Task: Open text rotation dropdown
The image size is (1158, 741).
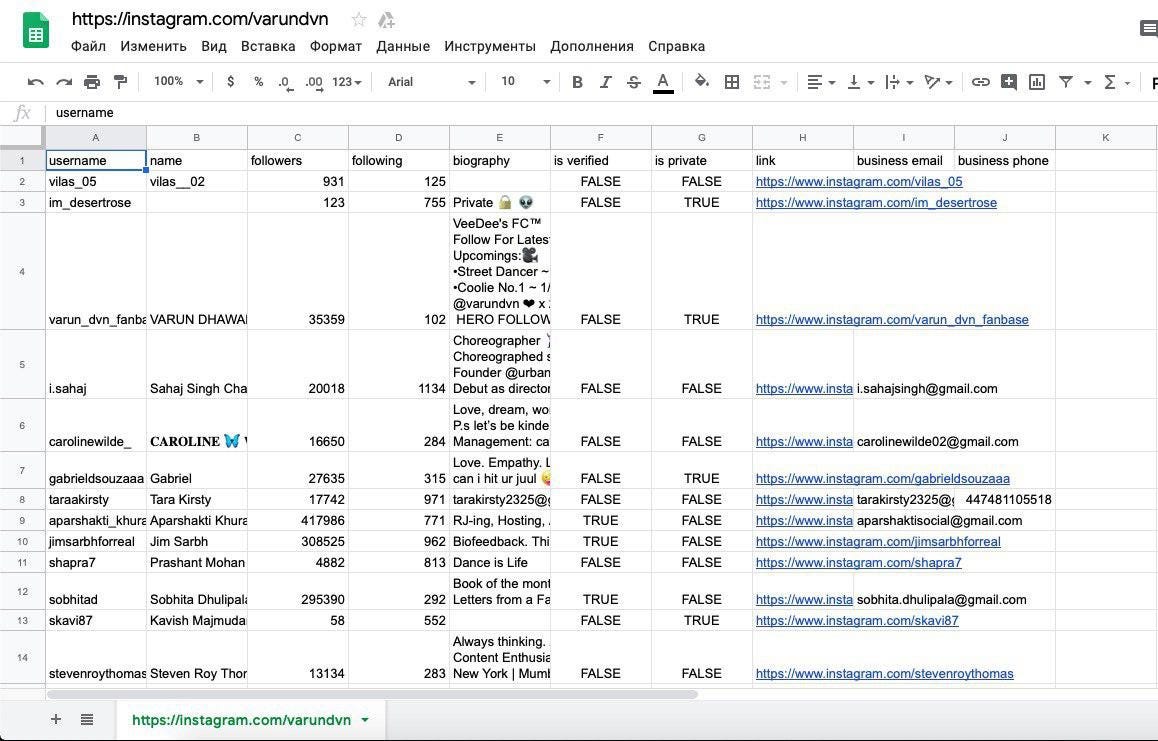Action: point(939,82)
